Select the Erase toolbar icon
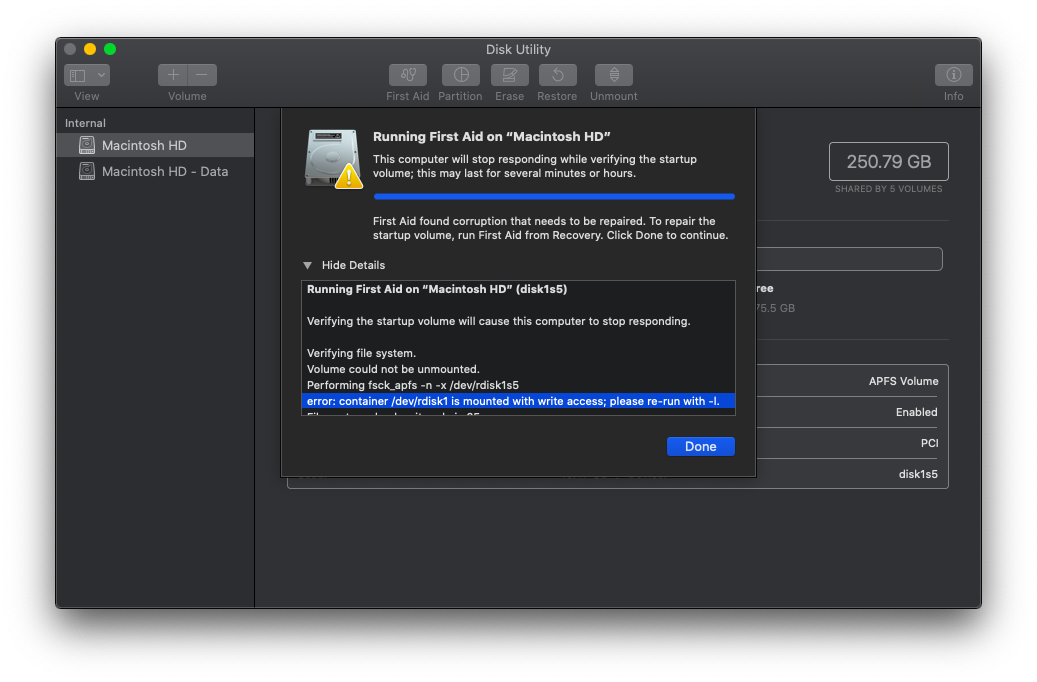 click(x=509, y=75)
